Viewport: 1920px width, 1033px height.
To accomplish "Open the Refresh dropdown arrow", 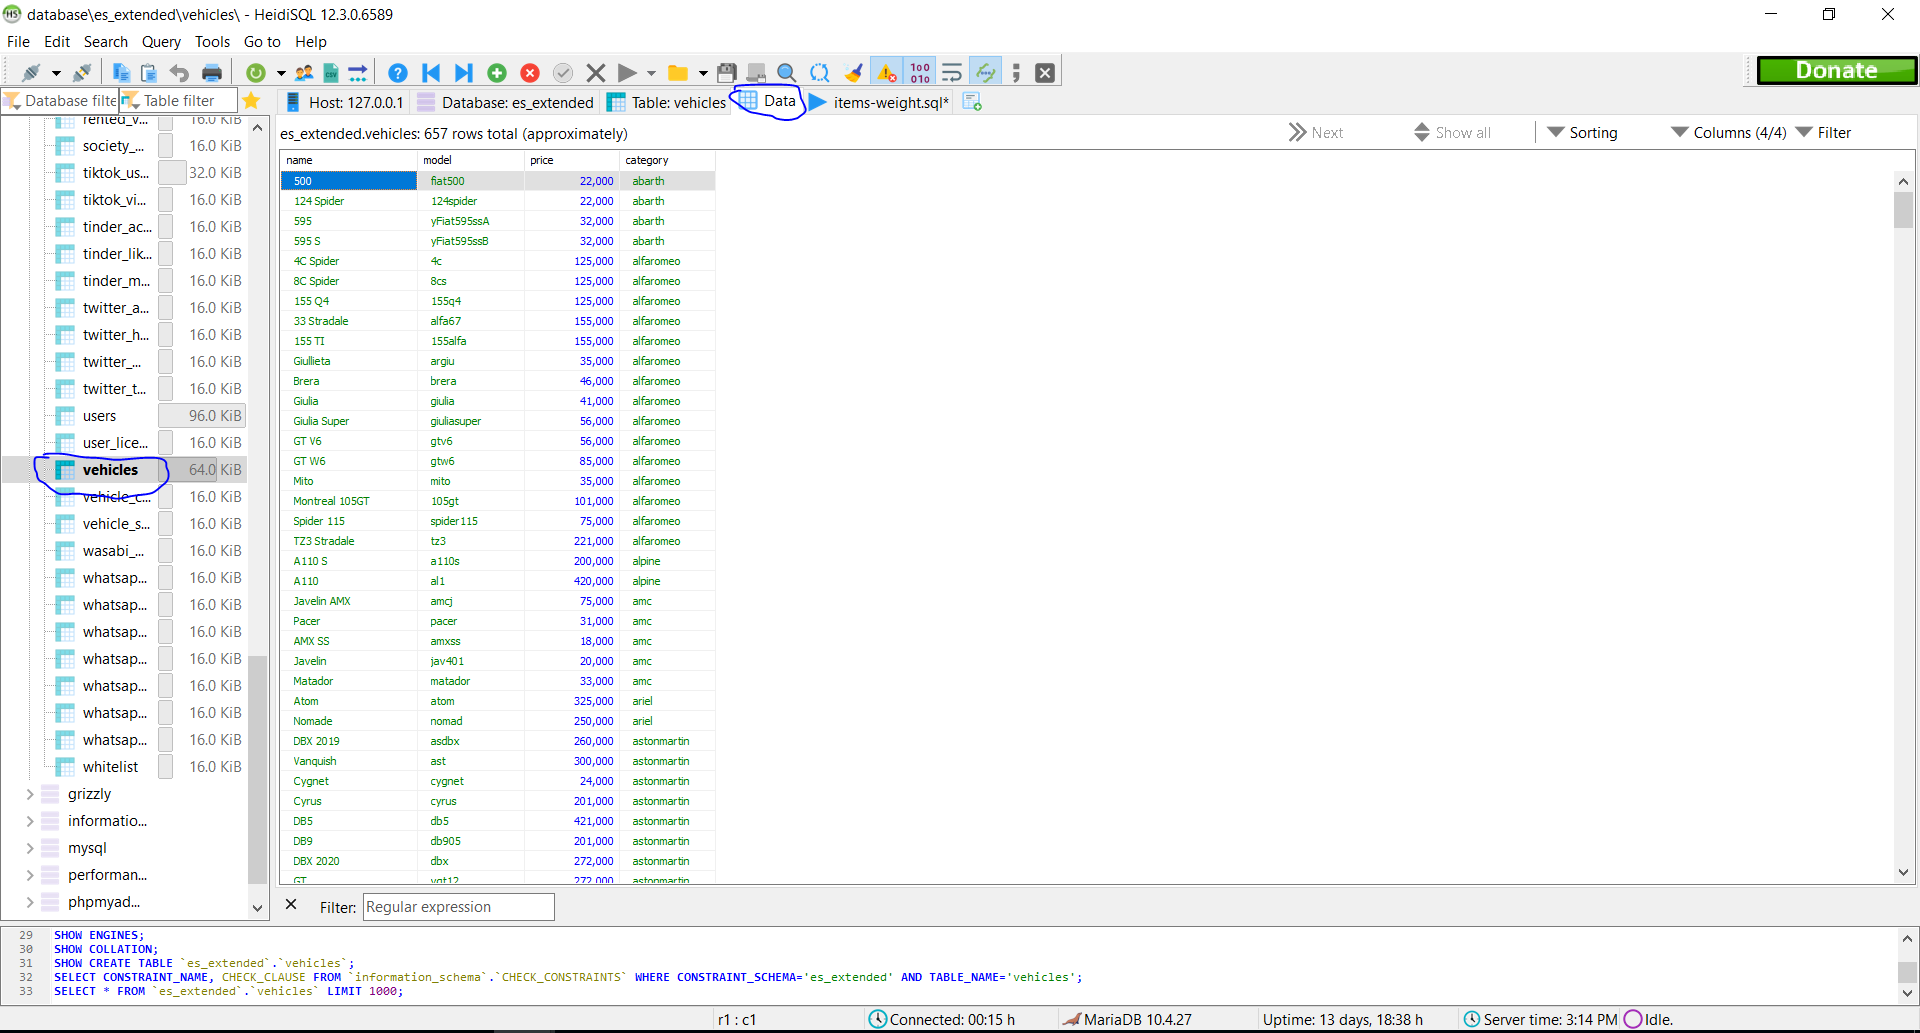I will tap(281, 73).
